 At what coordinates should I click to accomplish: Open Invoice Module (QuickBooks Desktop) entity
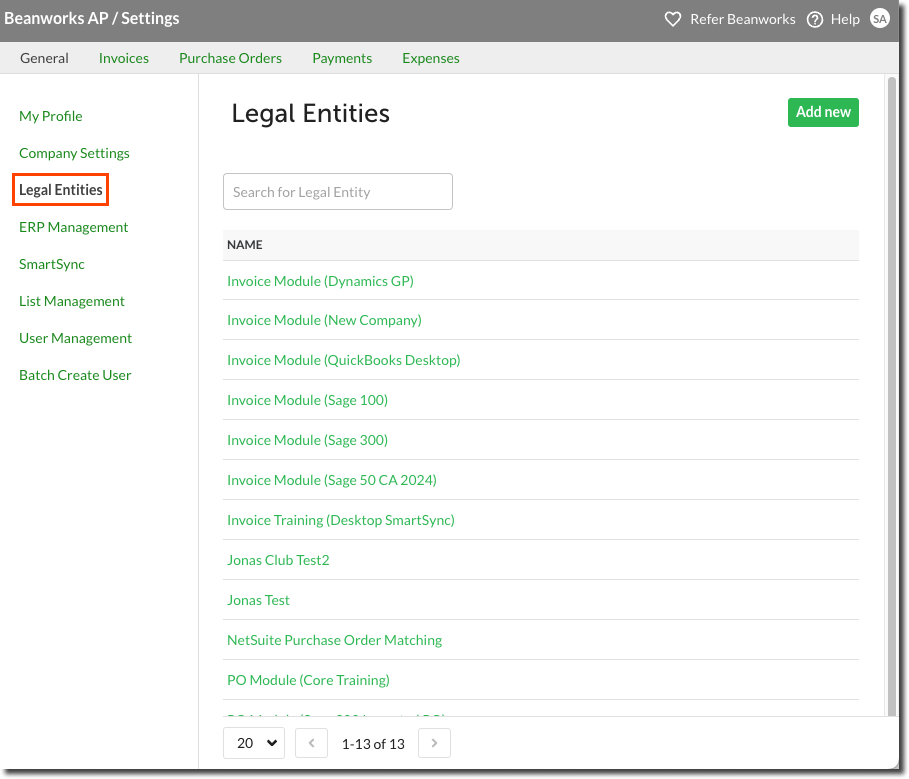click(x=344, y=360)
